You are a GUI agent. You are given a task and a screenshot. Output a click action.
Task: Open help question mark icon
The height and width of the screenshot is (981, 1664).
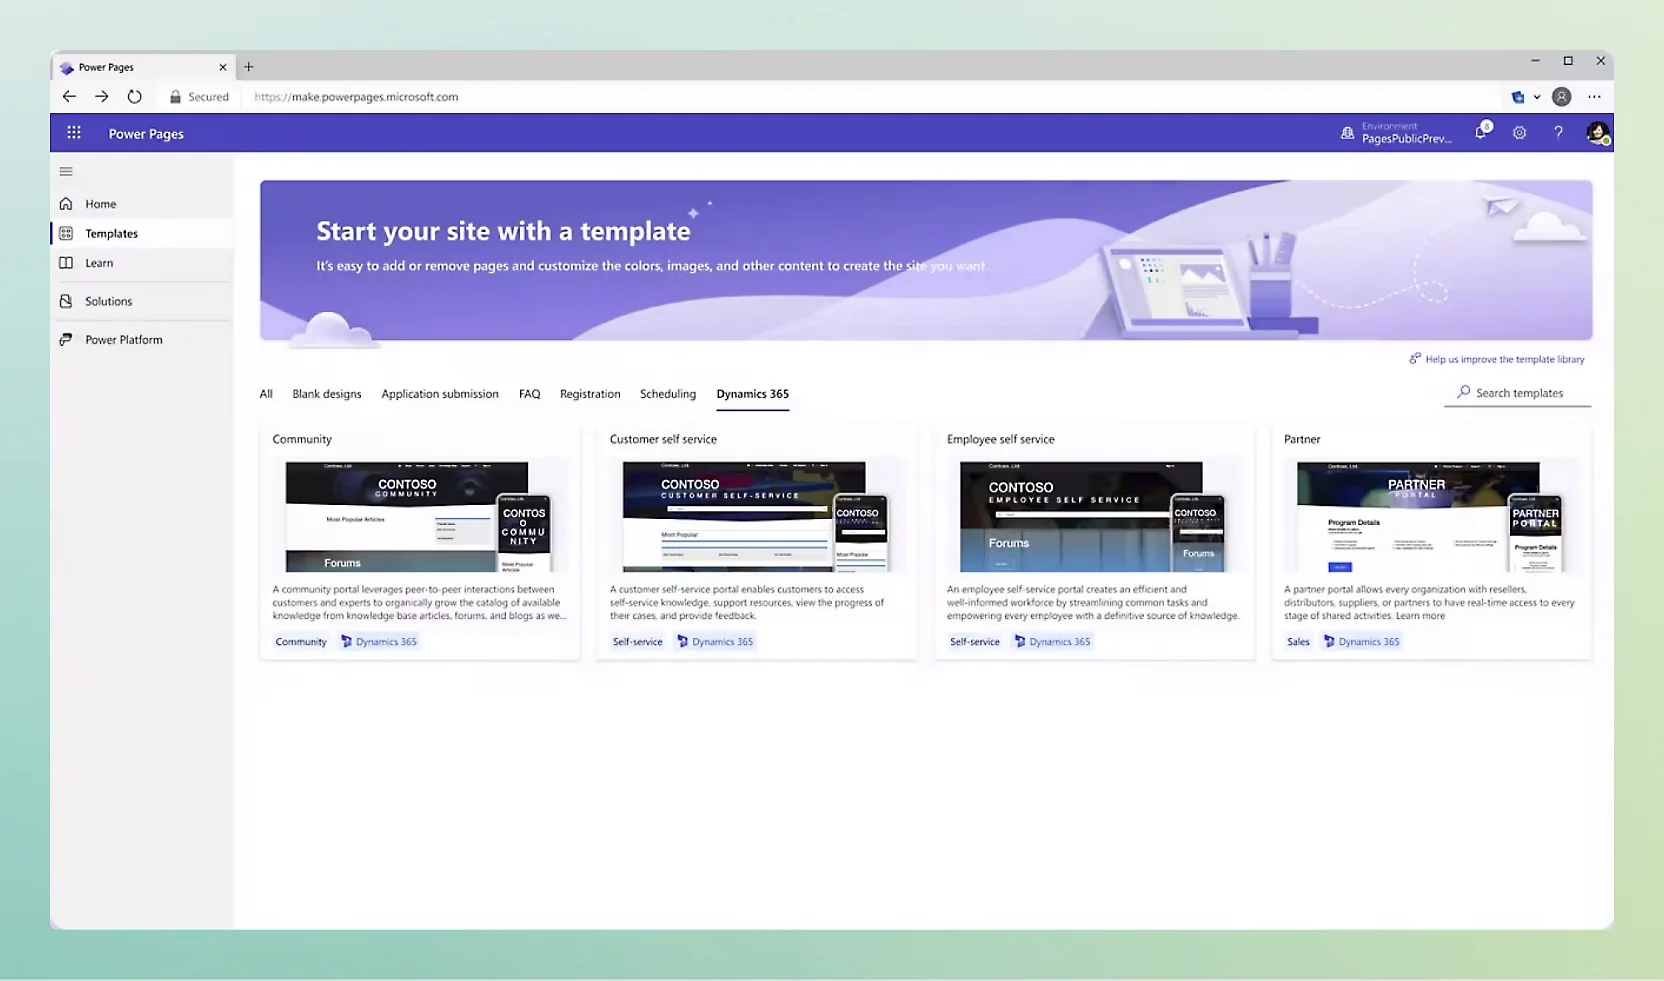(1558, 132)
